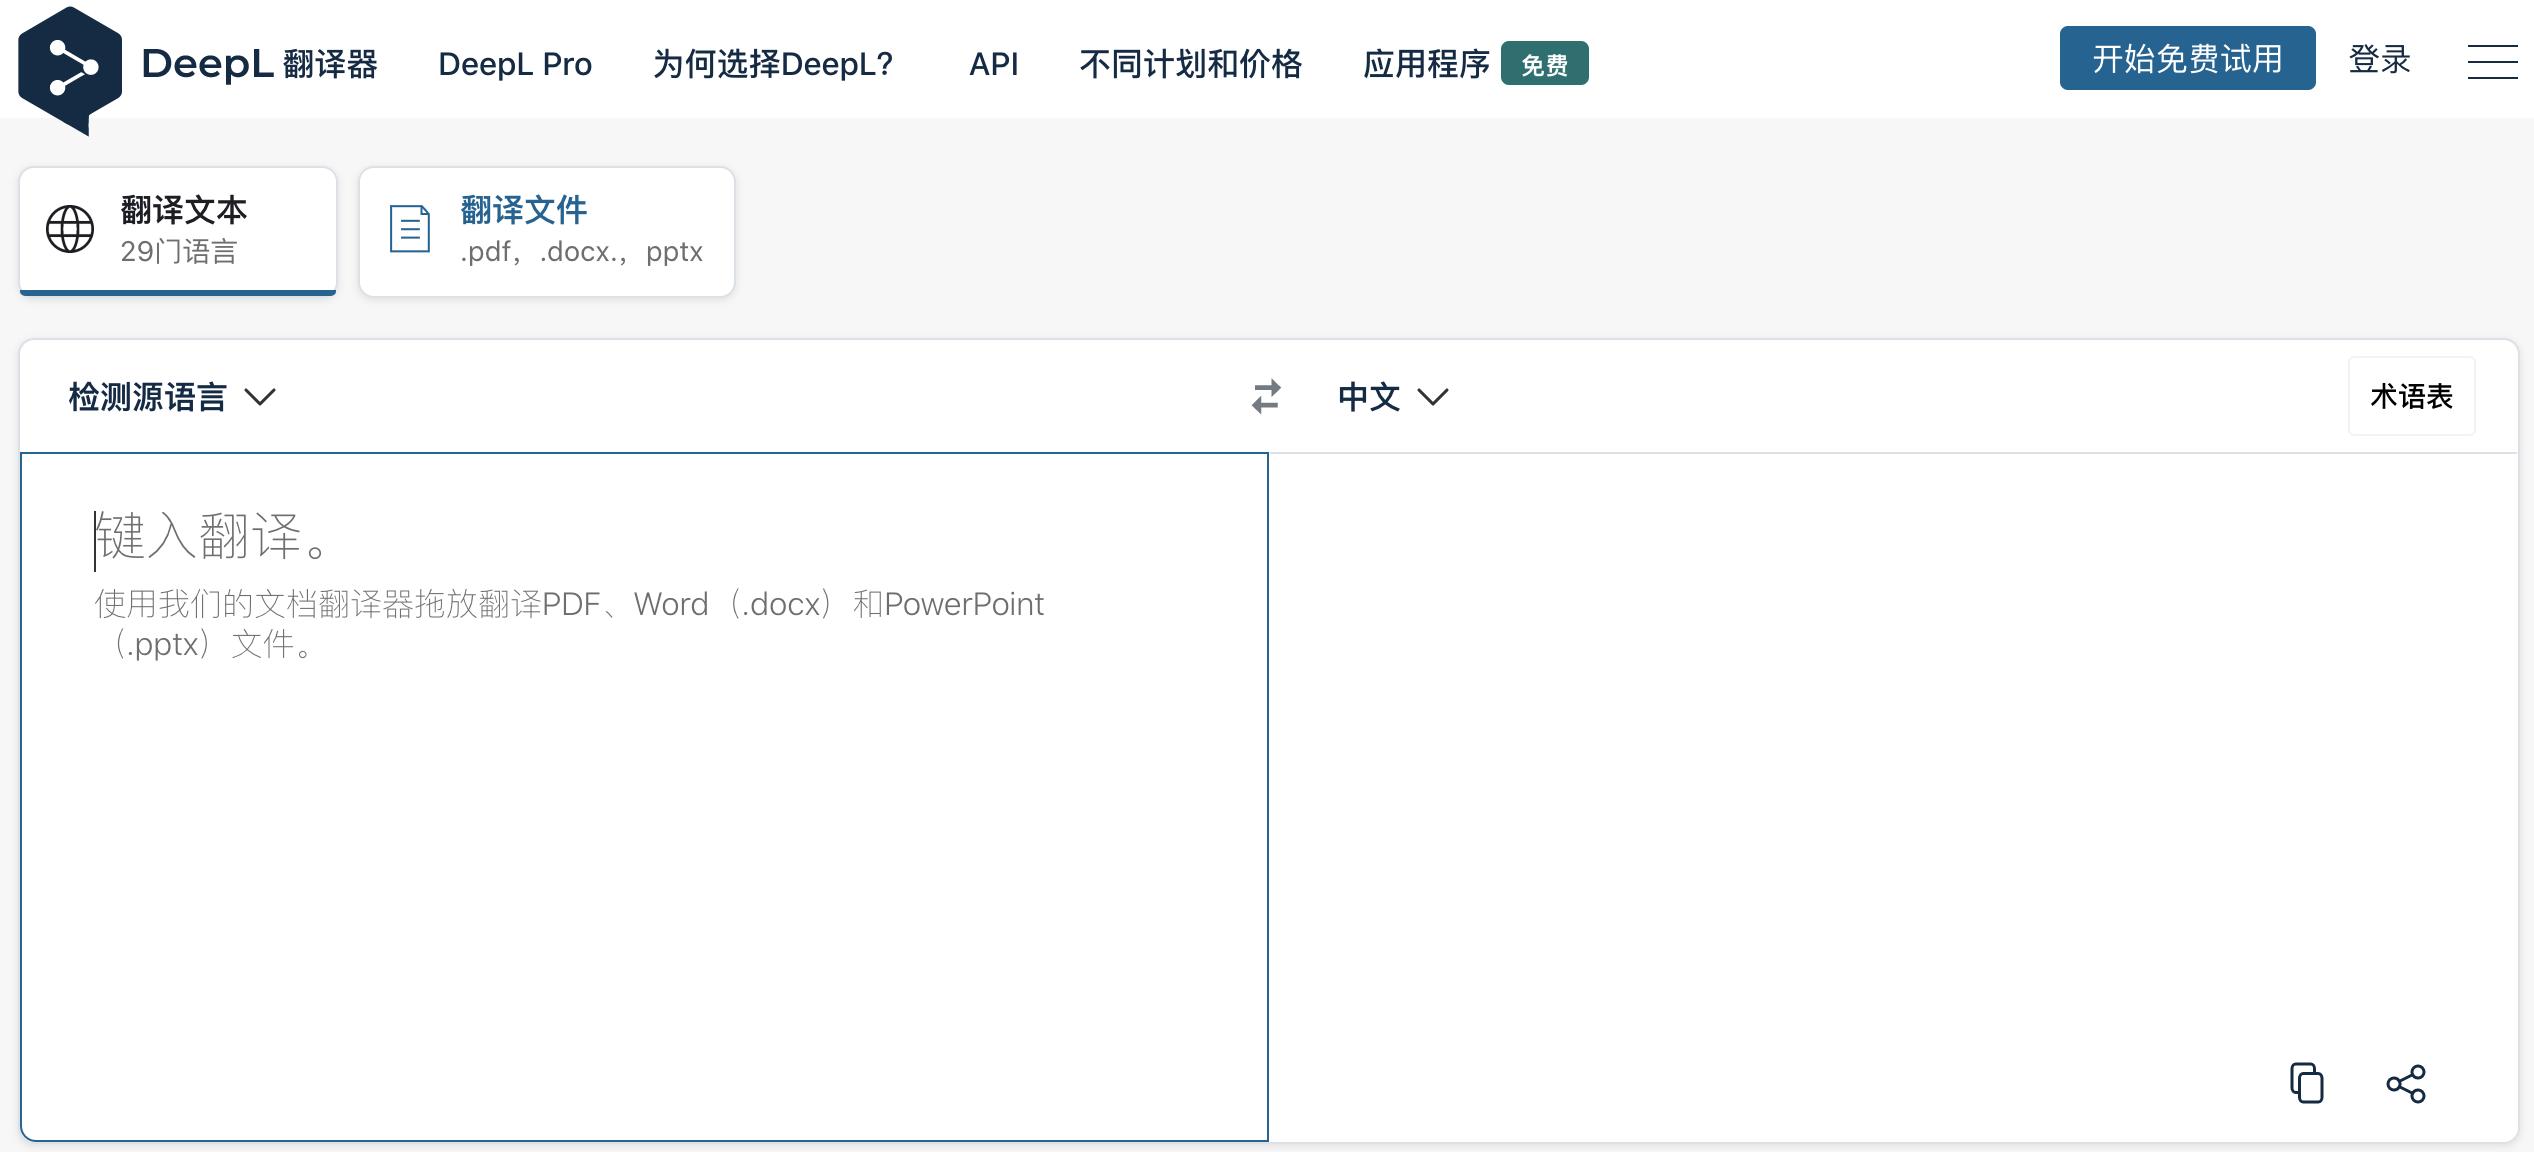The image size is (2534, 1152).
Task: Click the 免费 badge next to 应用程序
Action: coord(1544,64)
